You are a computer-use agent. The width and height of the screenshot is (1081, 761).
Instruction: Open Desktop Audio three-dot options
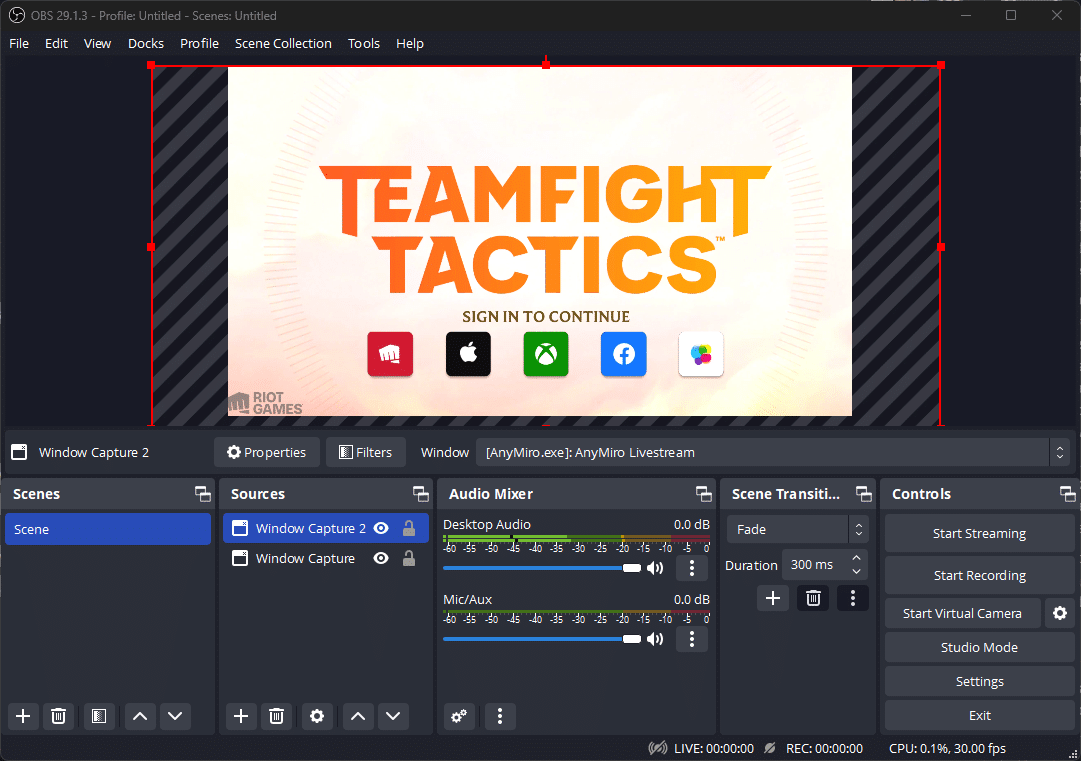coord(691,568)
